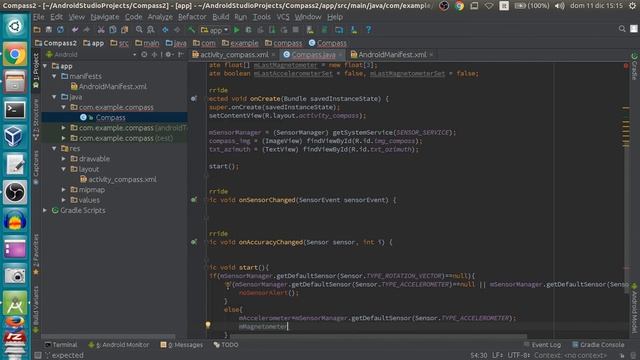
Task: Close the Compass.java tab
Action: click(x=340, y=55)
